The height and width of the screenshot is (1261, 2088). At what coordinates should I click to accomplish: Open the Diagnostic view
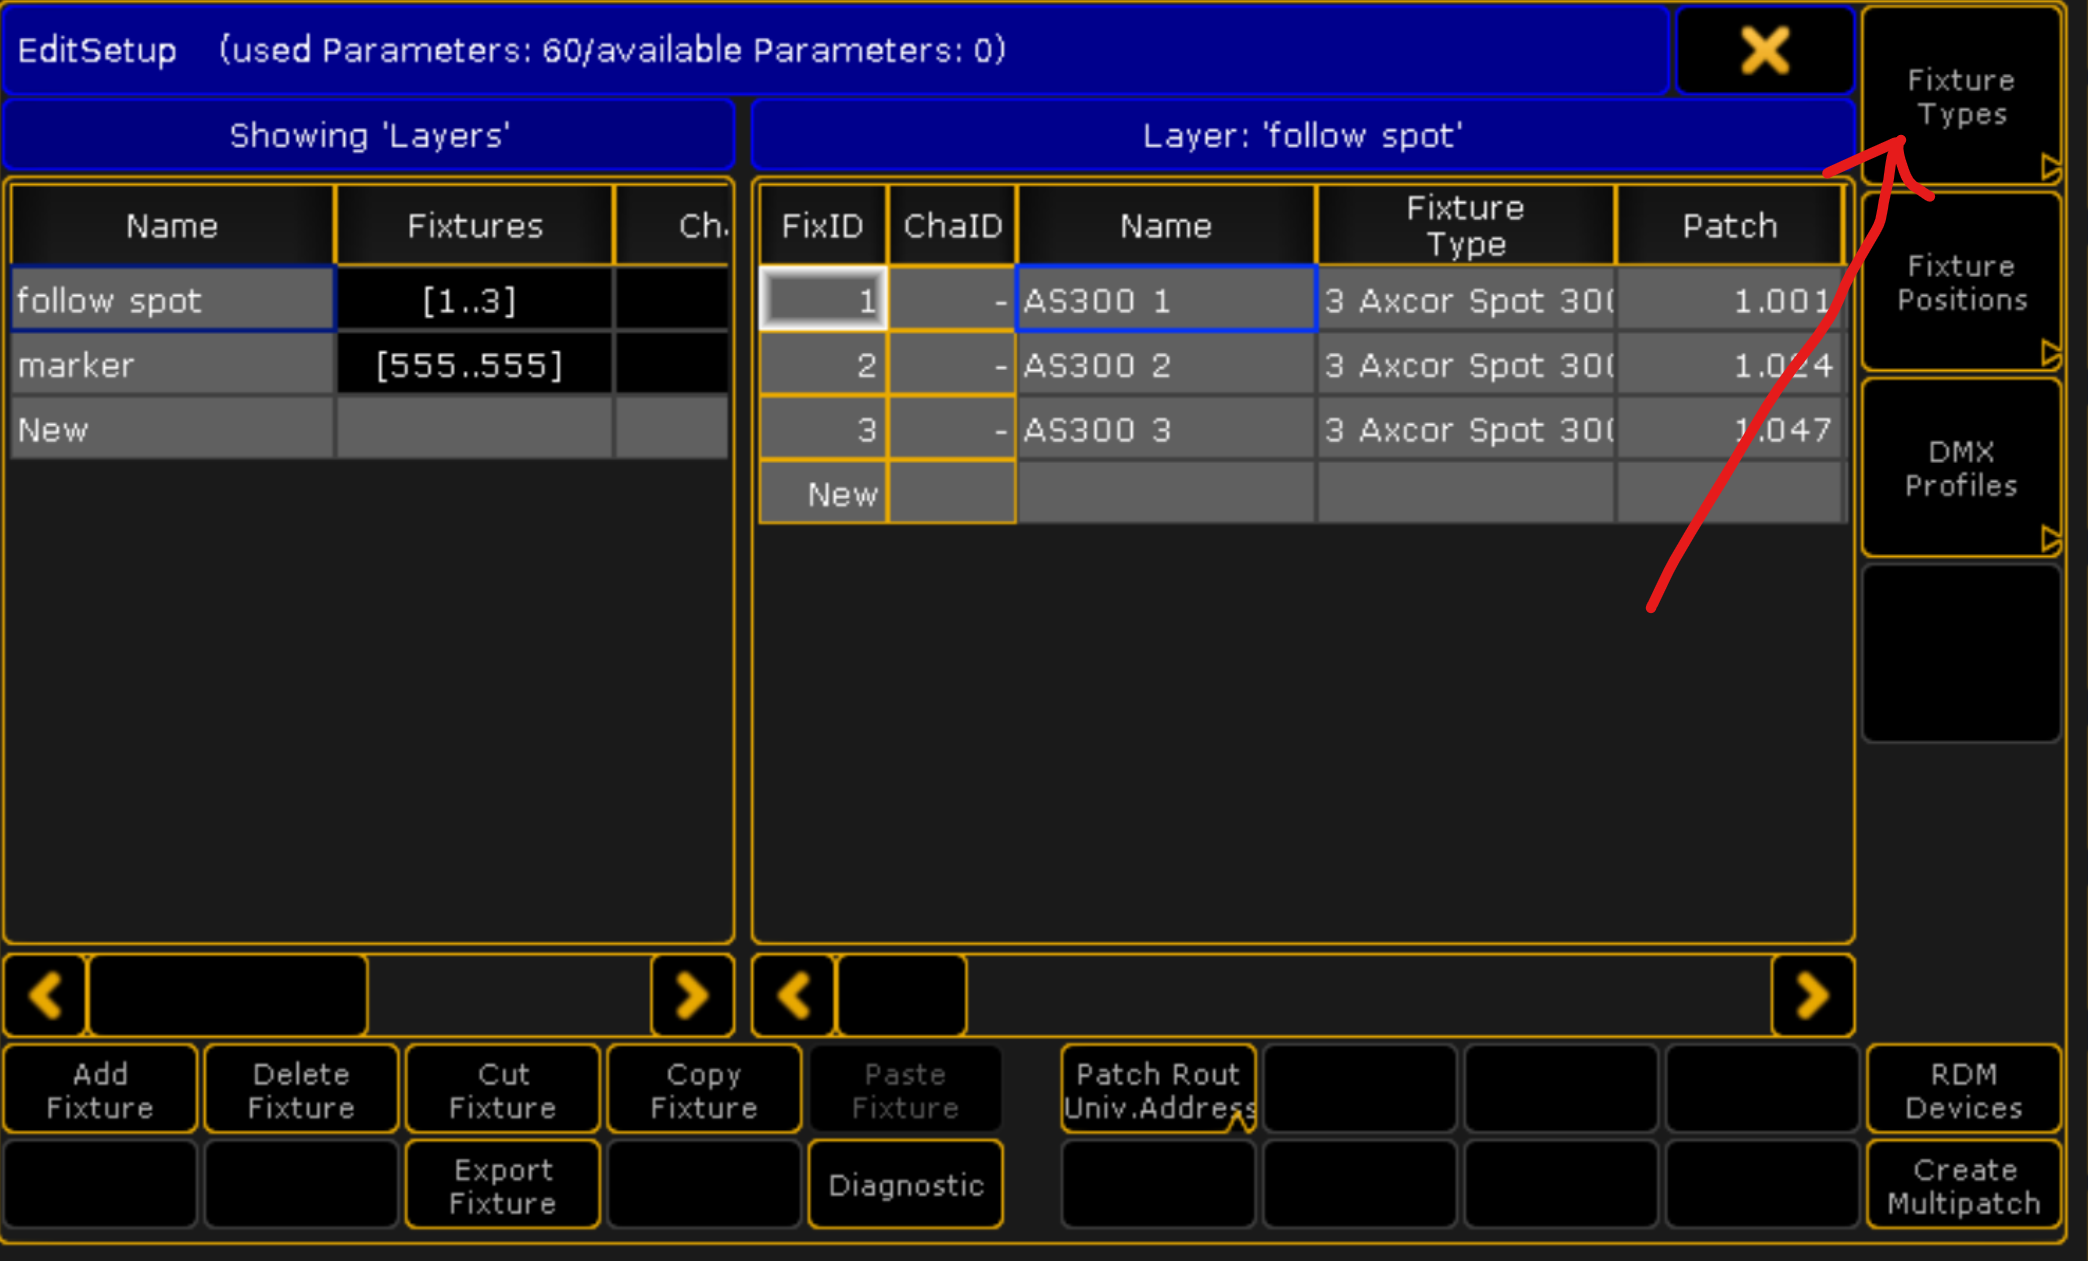905,1185
